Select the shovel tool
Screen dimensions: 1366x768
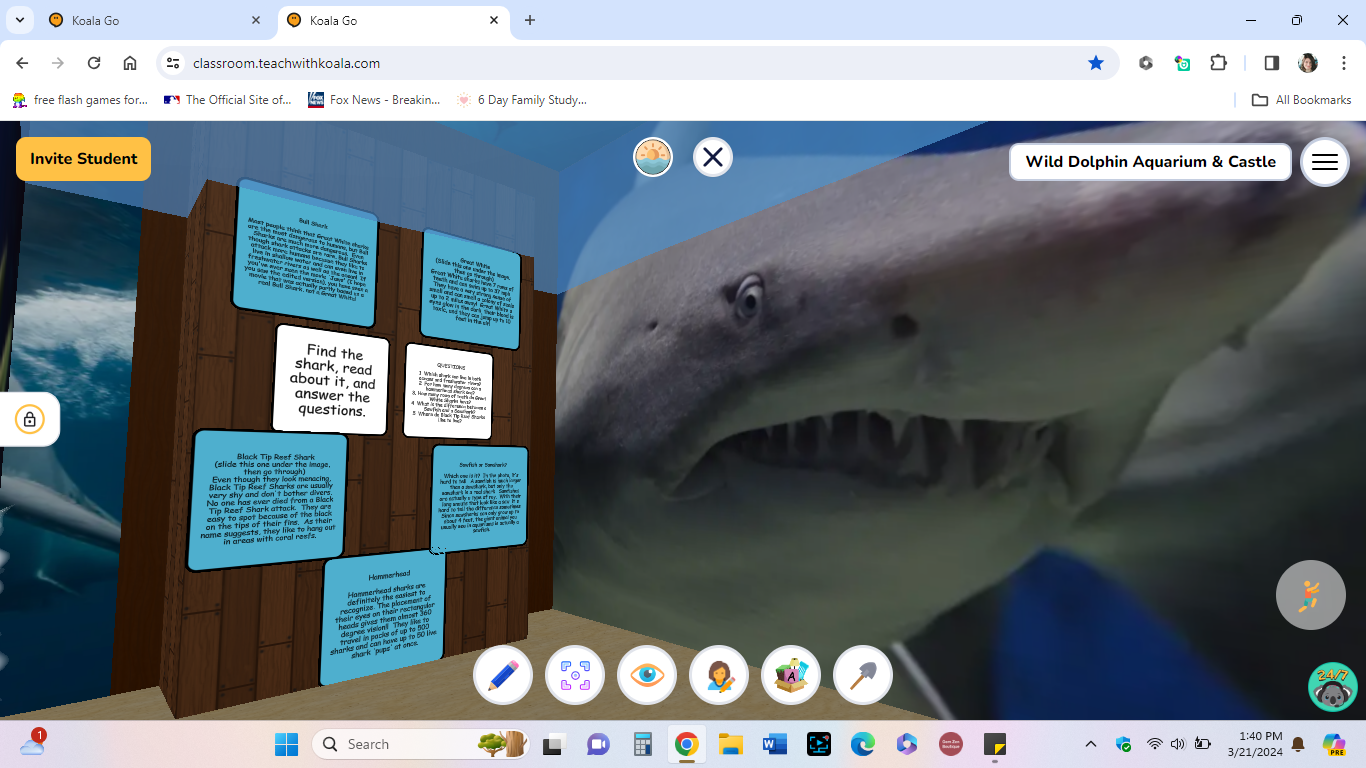pos(862,675)
